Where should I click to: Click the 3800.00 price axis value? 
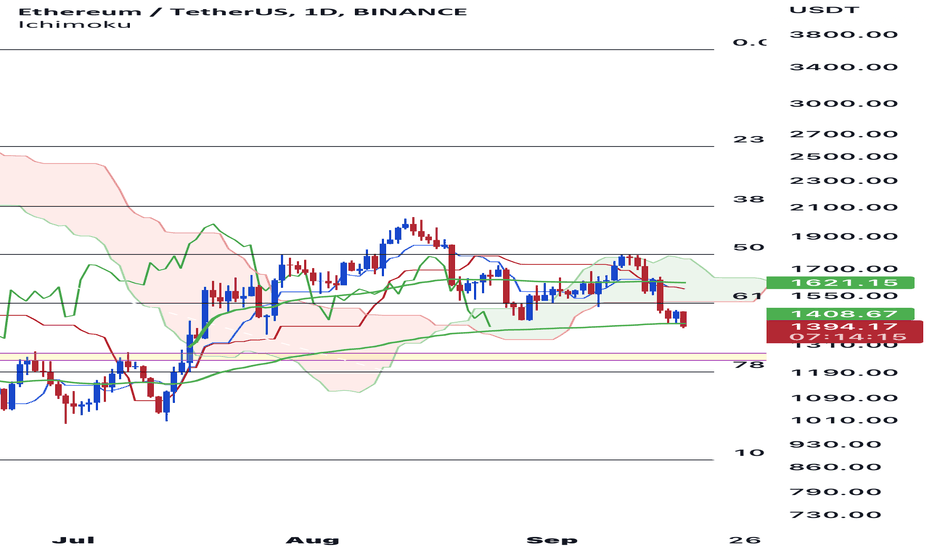[843, 34]
